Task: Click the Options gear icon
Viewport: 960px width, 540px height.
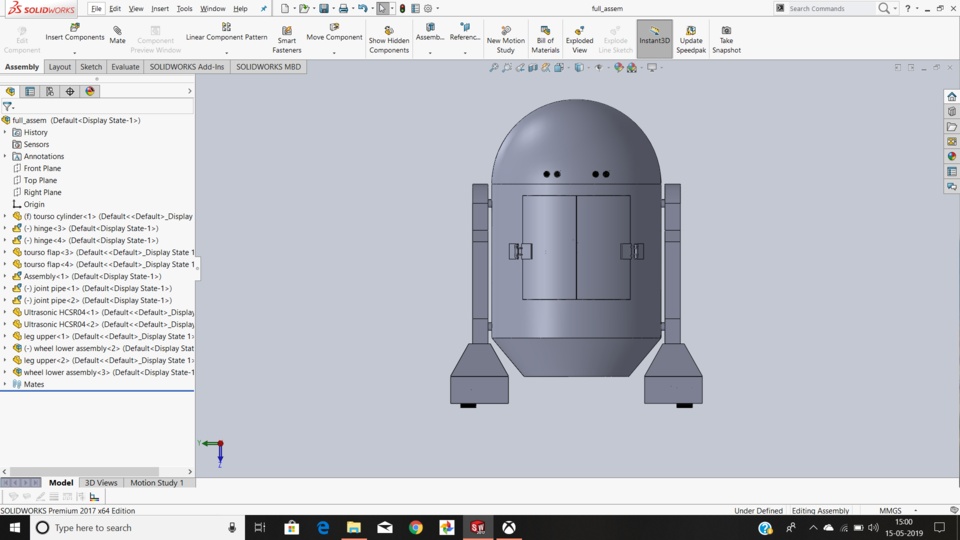Action: tap(428, 9)
